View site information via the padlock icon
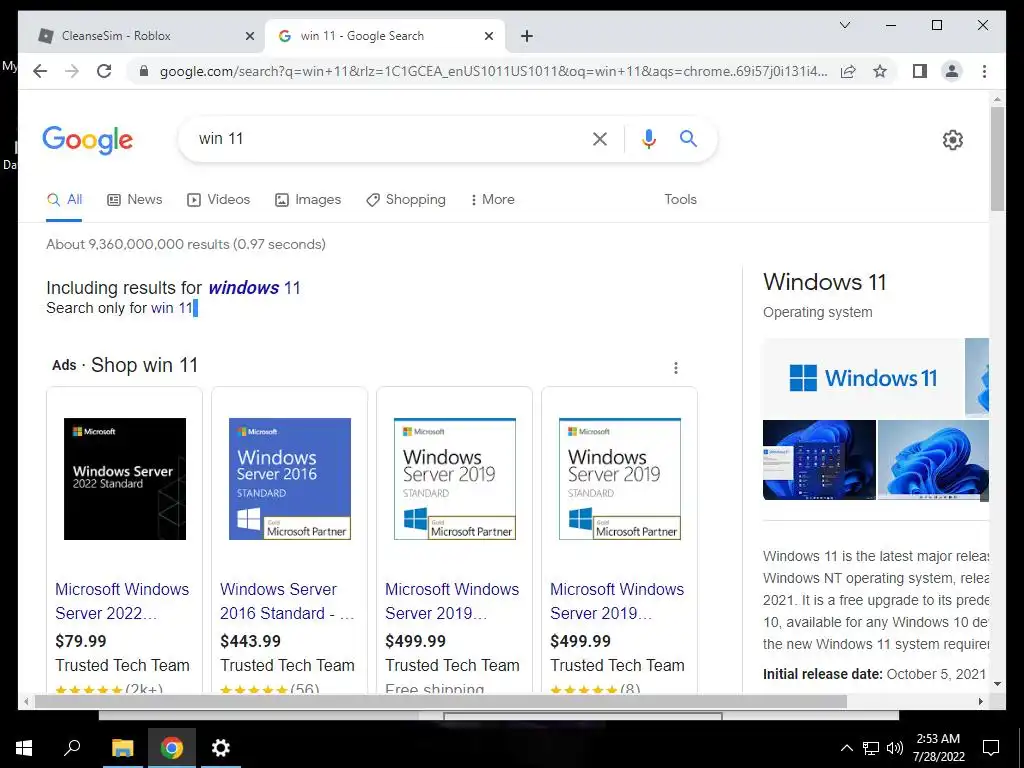Image resolution: width=1024 pixels, height=768 pixels. (x=144, y=71)
